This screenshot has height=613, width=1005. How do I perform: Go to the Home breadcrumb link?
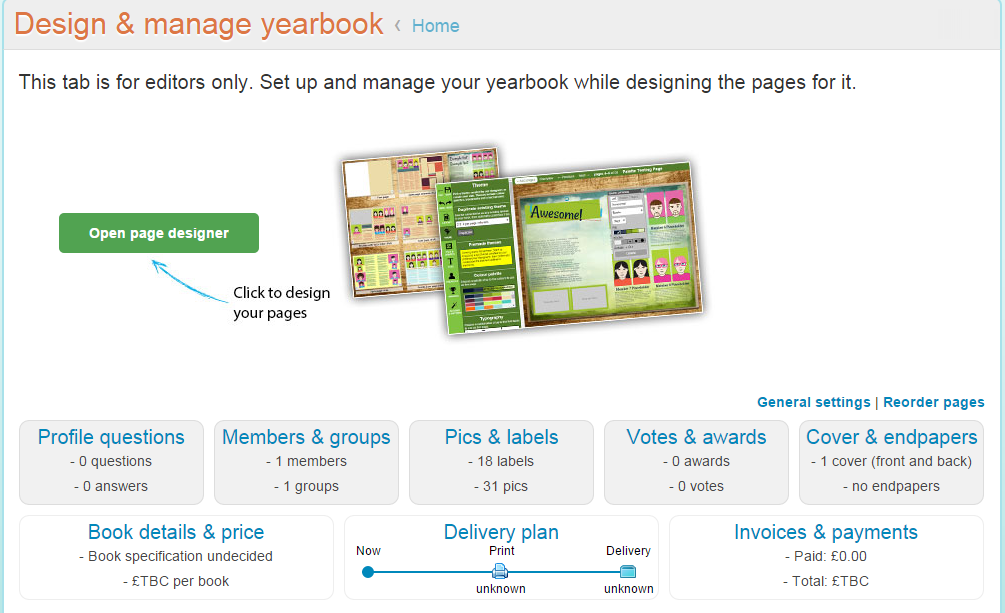coord(435,26)
